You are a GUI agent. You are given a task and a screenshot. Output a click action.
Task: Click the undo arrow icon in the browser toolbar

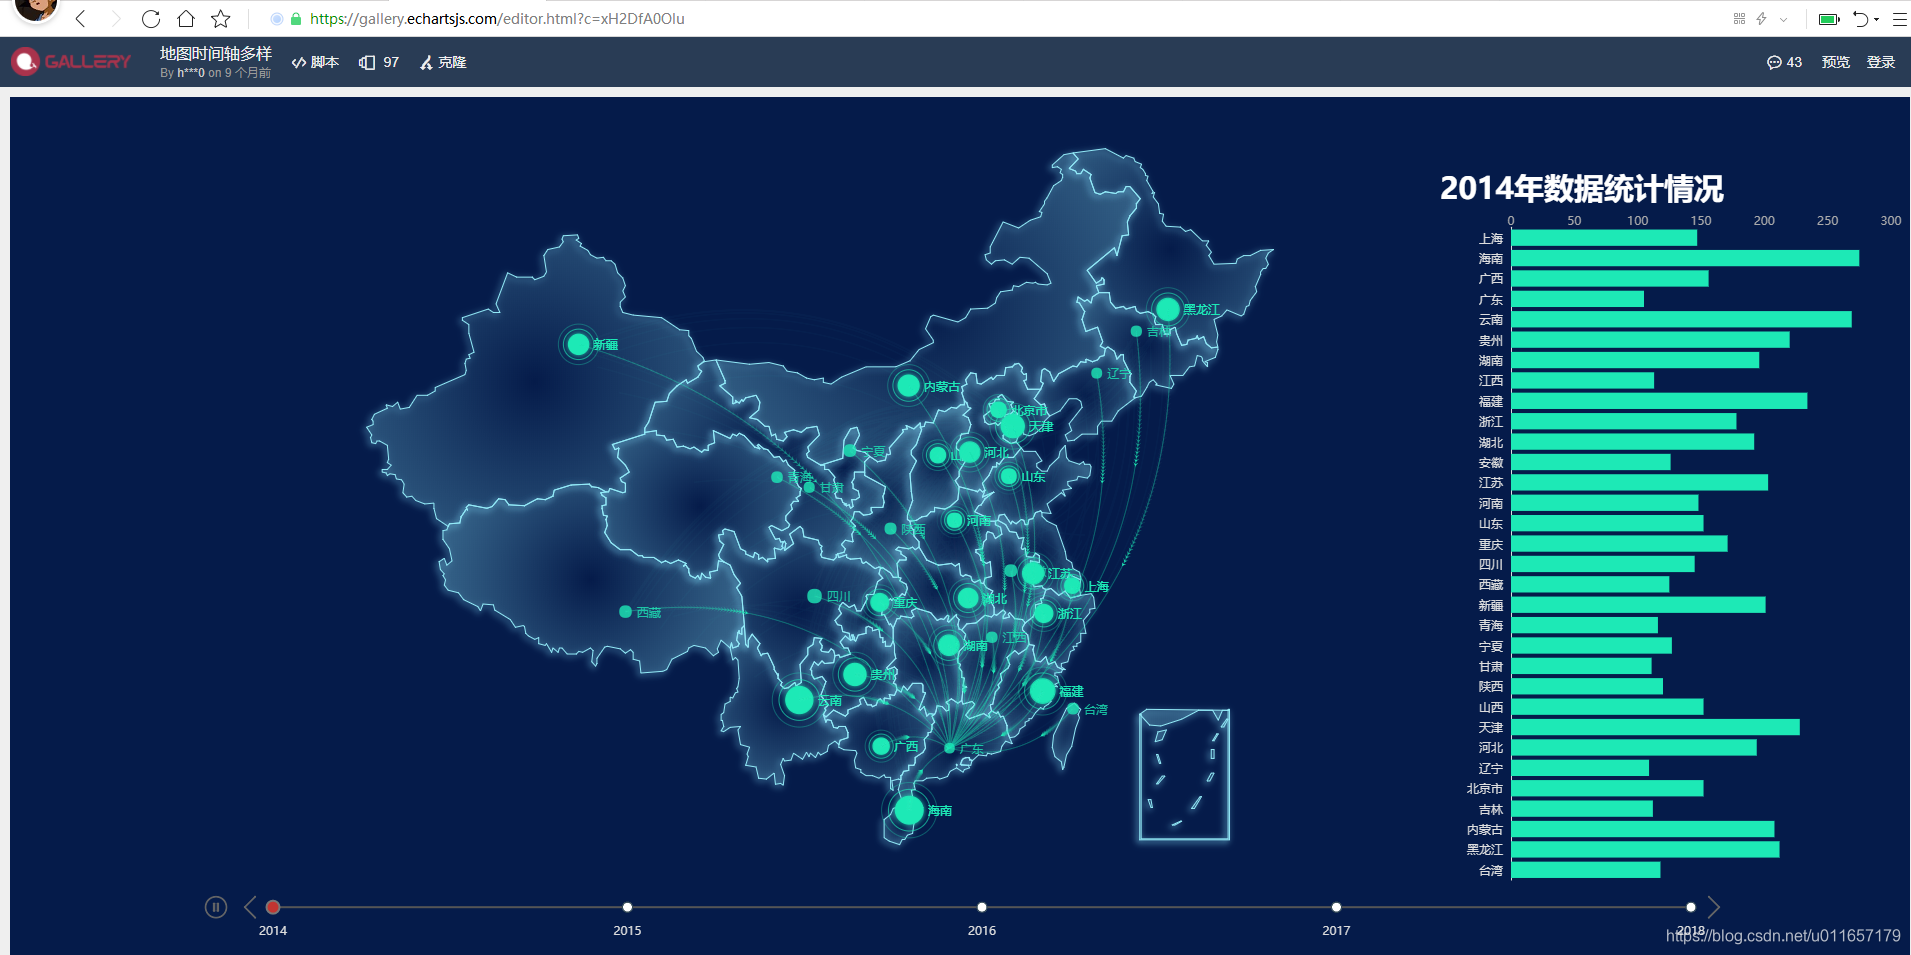[1860, 19]
